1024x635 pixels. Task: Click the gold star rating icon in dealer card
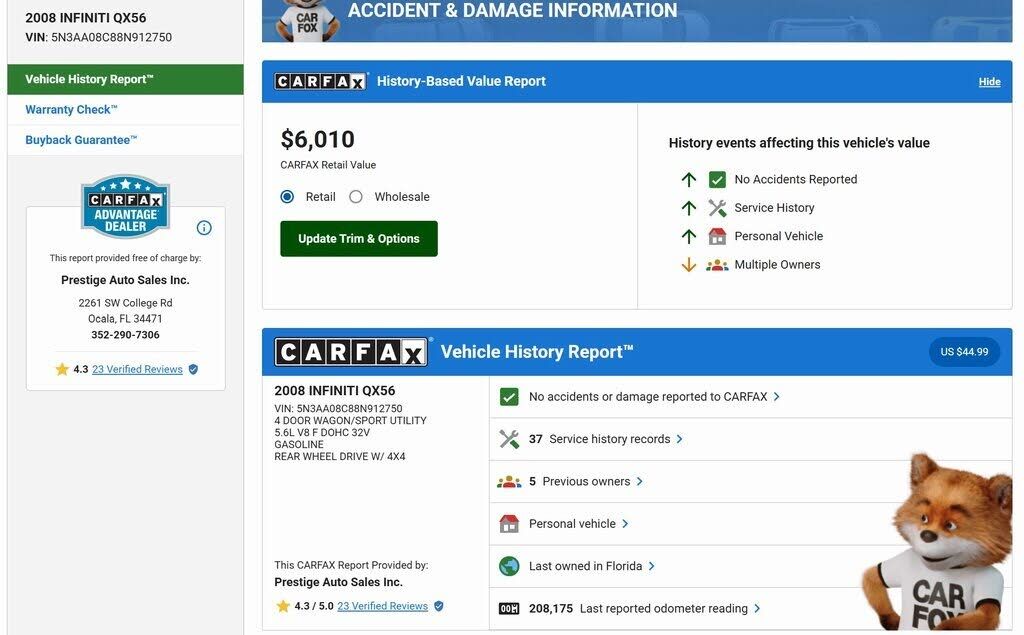pos(62,369)
